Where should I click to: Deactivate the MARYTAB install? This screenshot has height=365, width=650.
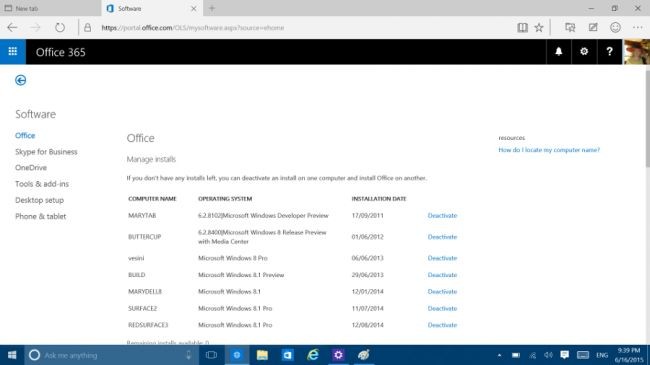coord(442,215)
